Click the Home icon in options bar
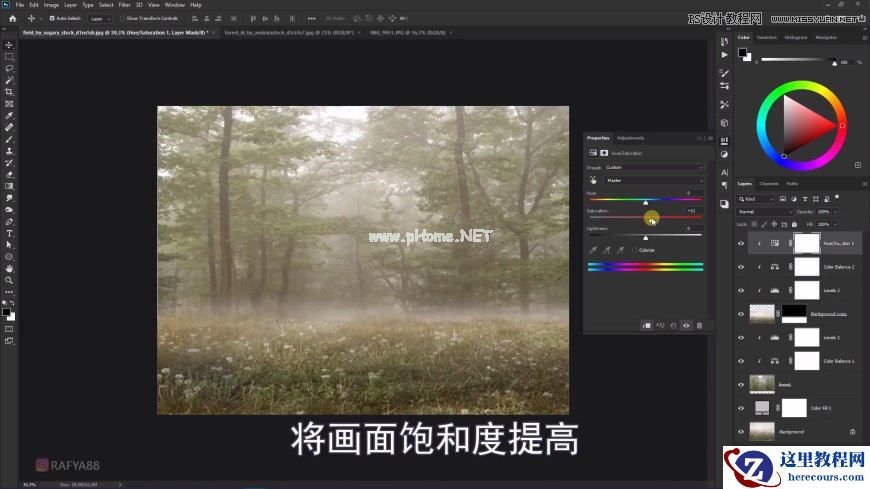Screen dimensions: 870x489 [13, 18]
